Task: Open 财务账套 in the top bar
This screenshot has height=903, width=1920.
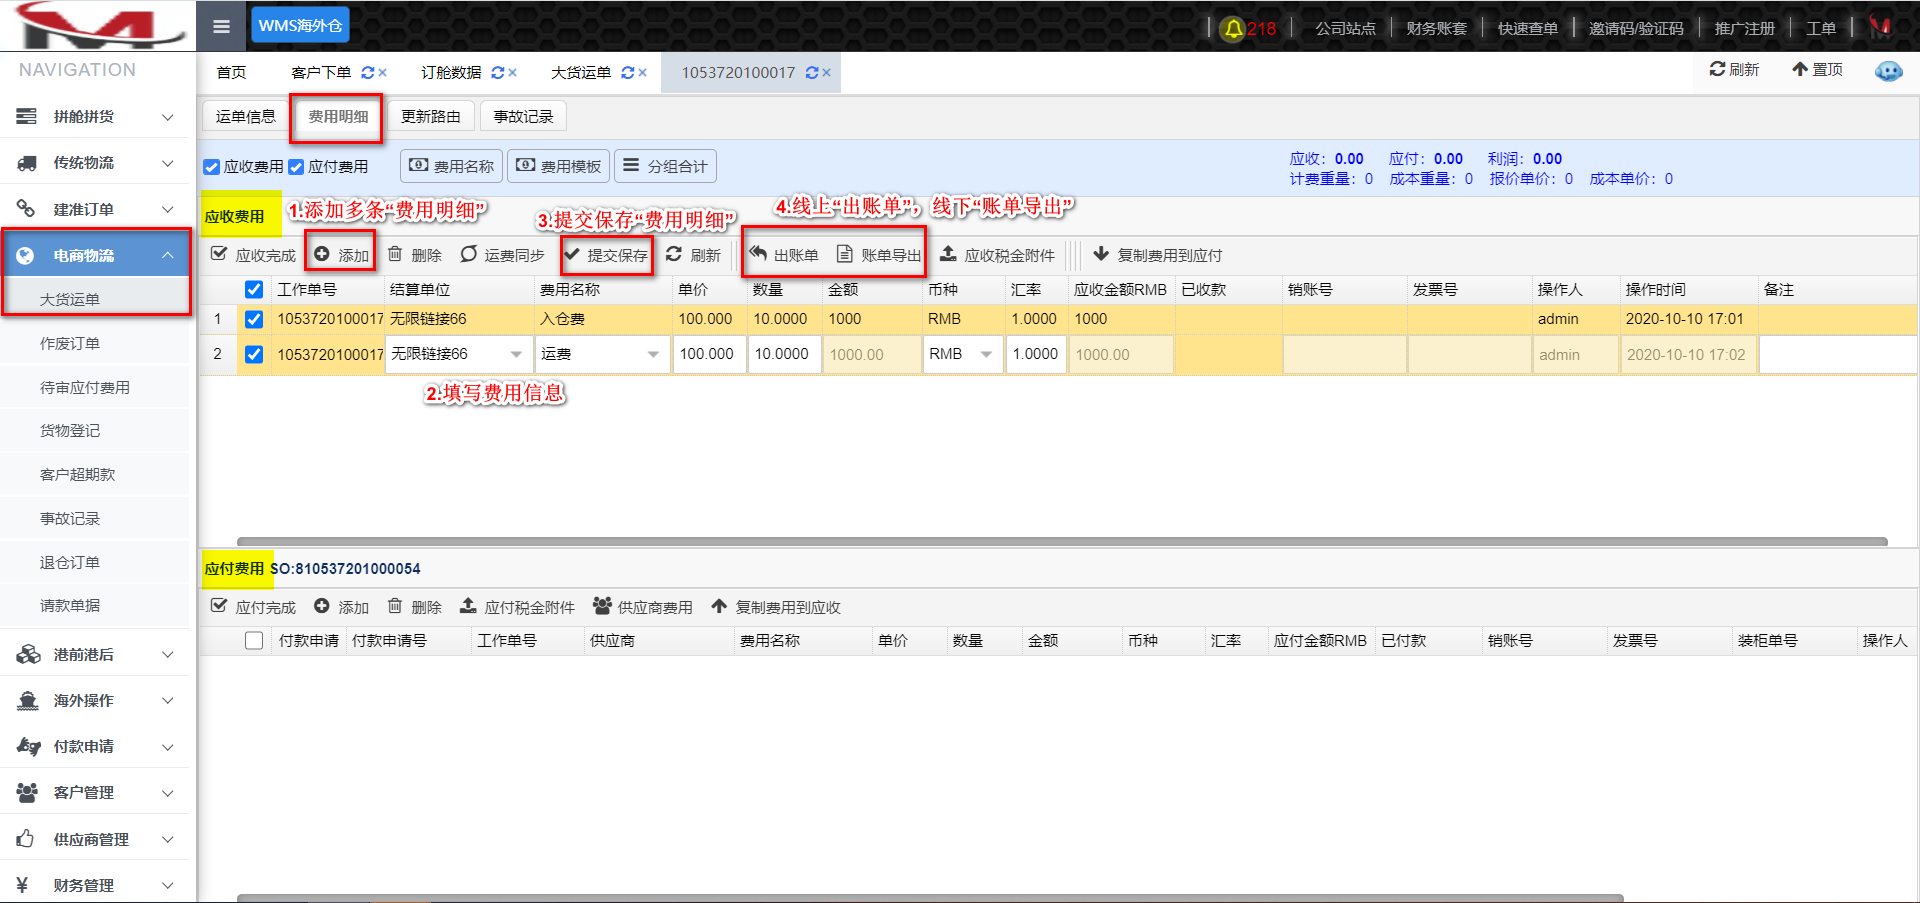Action: pos(1436,28)
